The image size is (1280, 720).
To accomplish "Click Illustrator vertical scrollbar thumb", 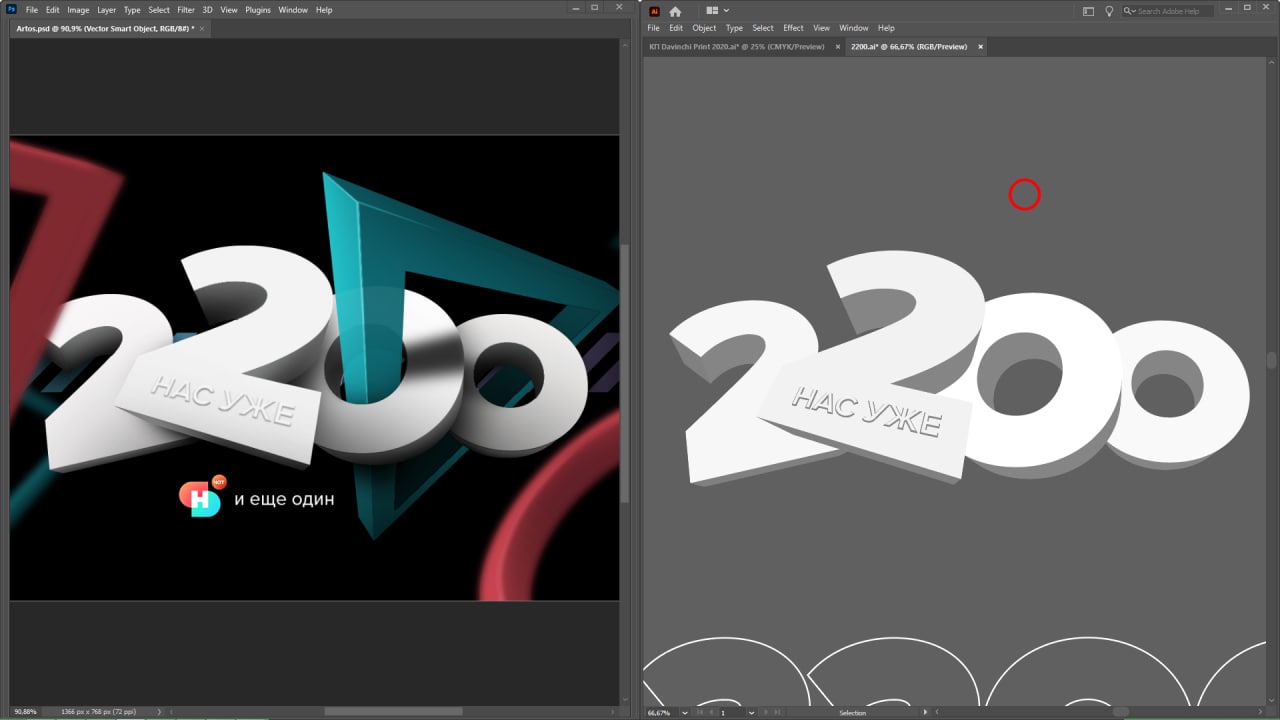I will click(1272, 361).
